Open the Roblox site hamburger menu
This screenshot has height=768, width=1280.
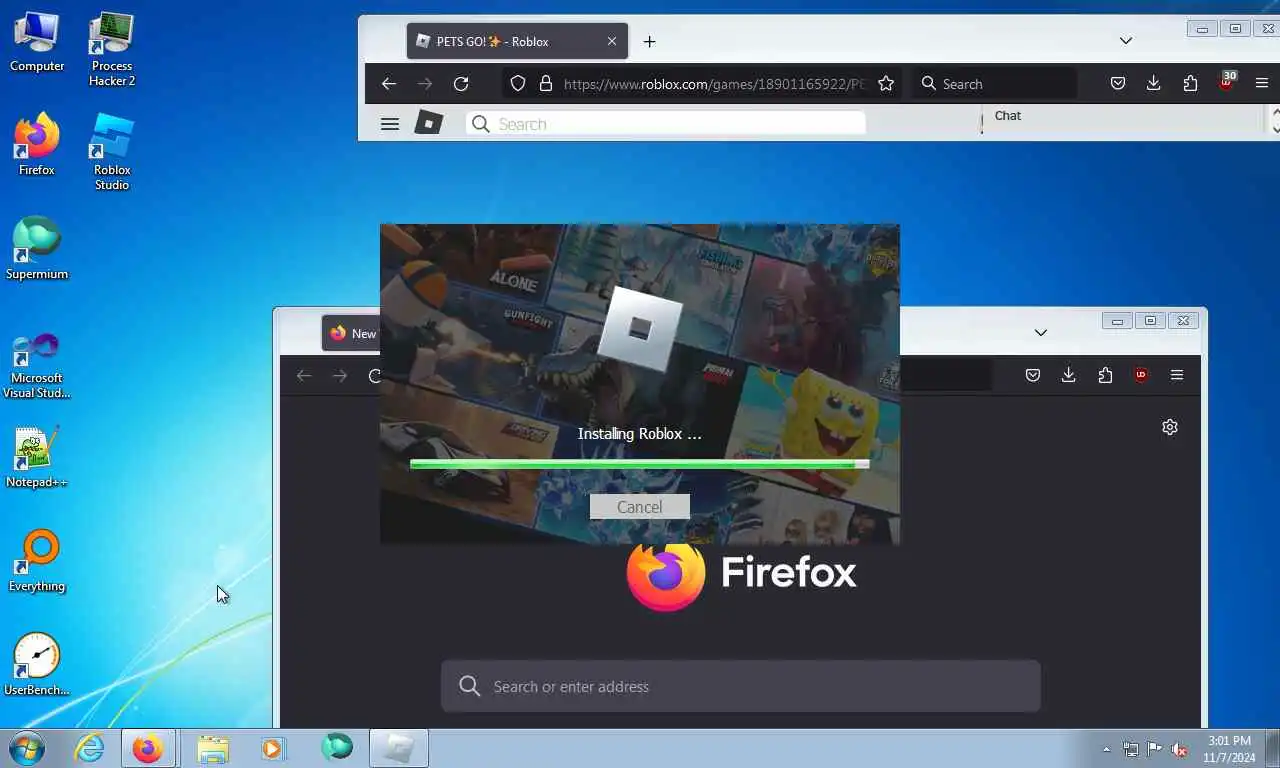click(390, 124)
